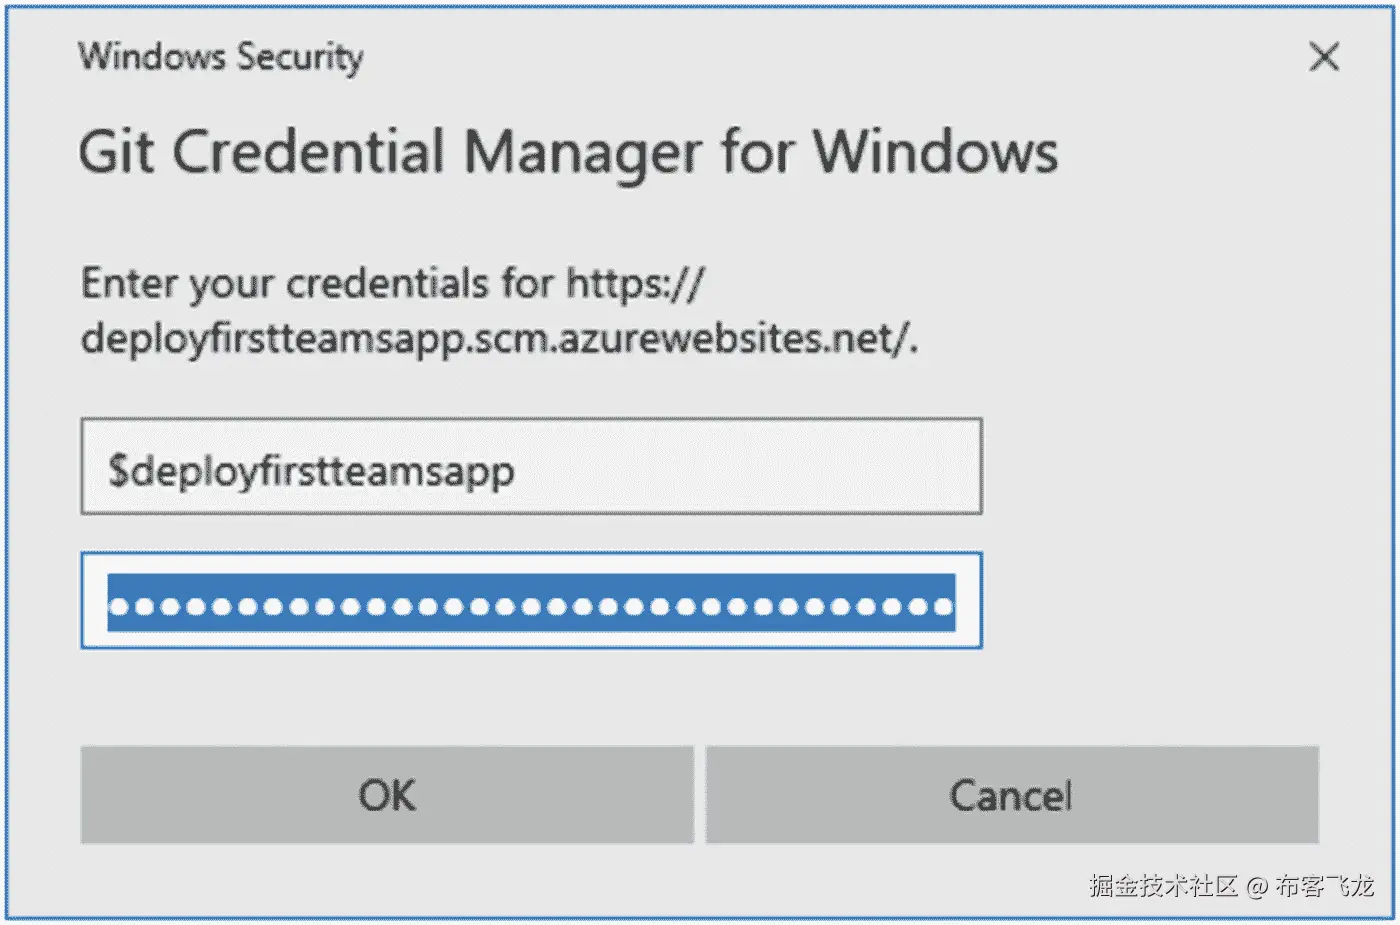1400x925 pixels.
Task: Close the Windows Security dialog
Action: point(1324,57)
